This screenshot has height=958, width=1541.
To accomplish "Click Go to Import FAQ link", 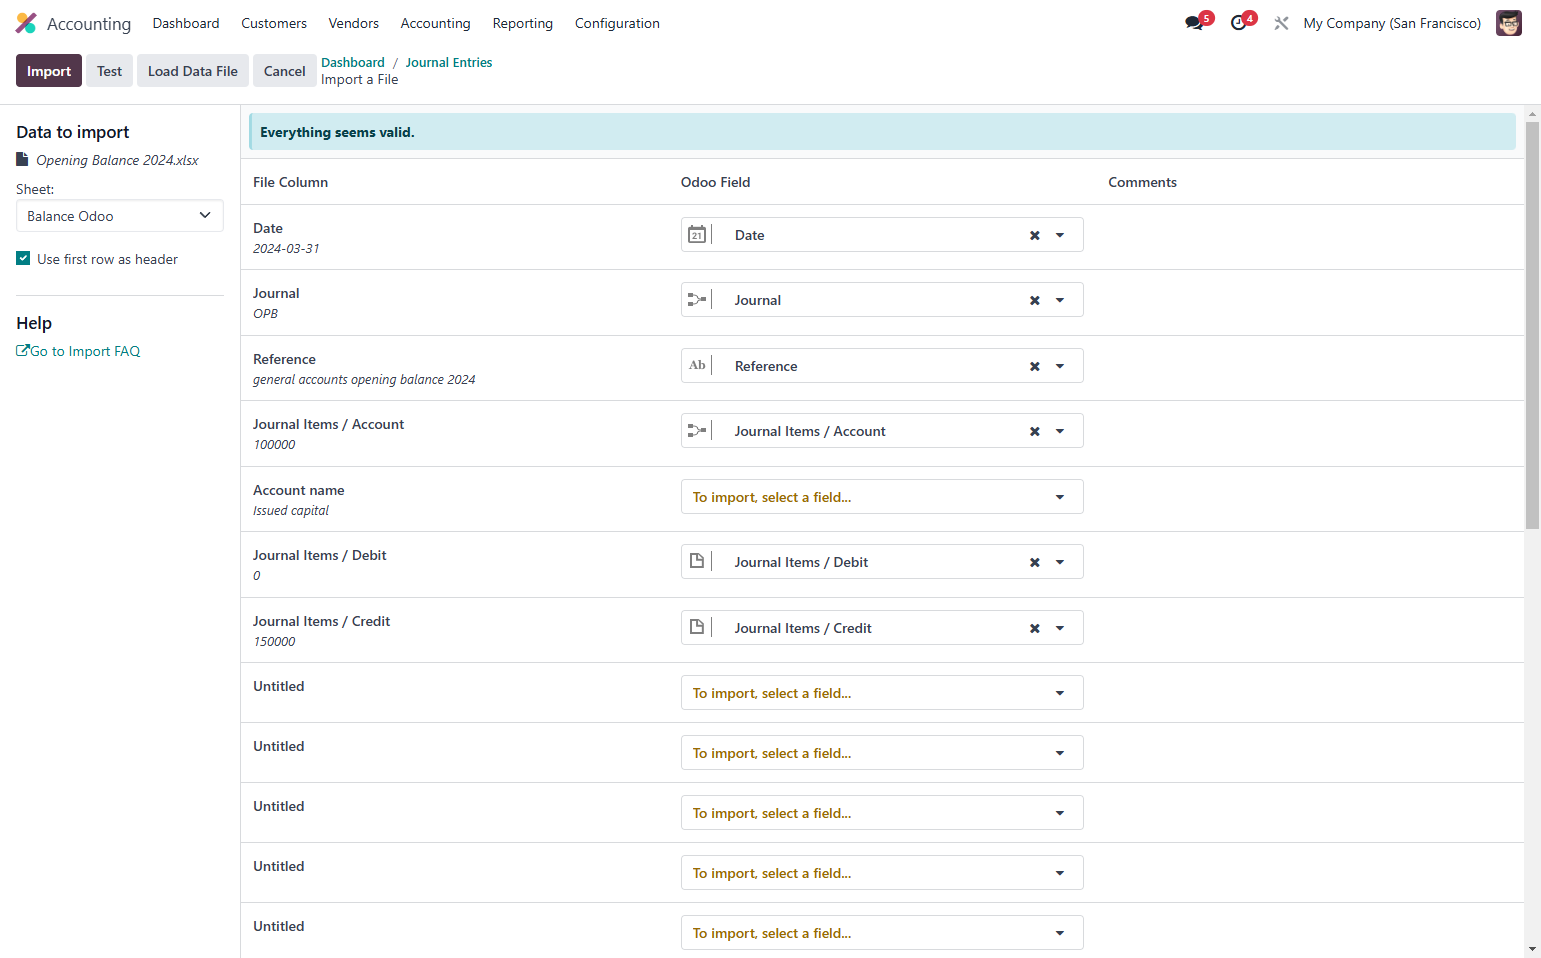I will coord(78,351).
